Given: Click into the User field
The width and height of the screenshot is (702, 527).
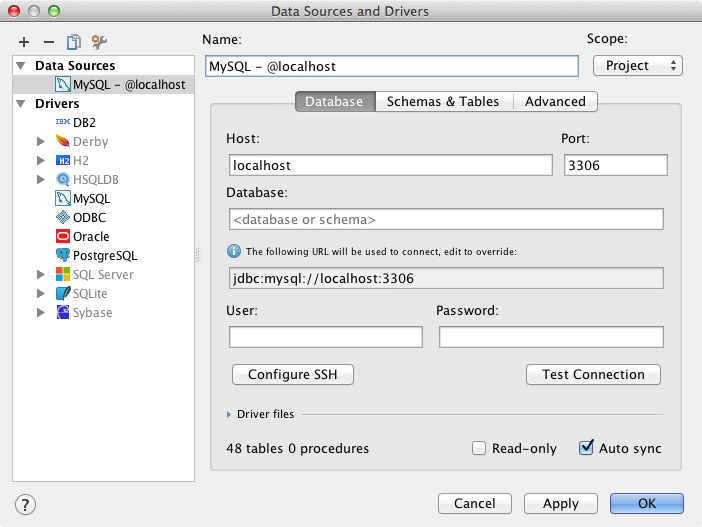Looking at the screenshot, I should pyautogui.click(x=325, y=337).
